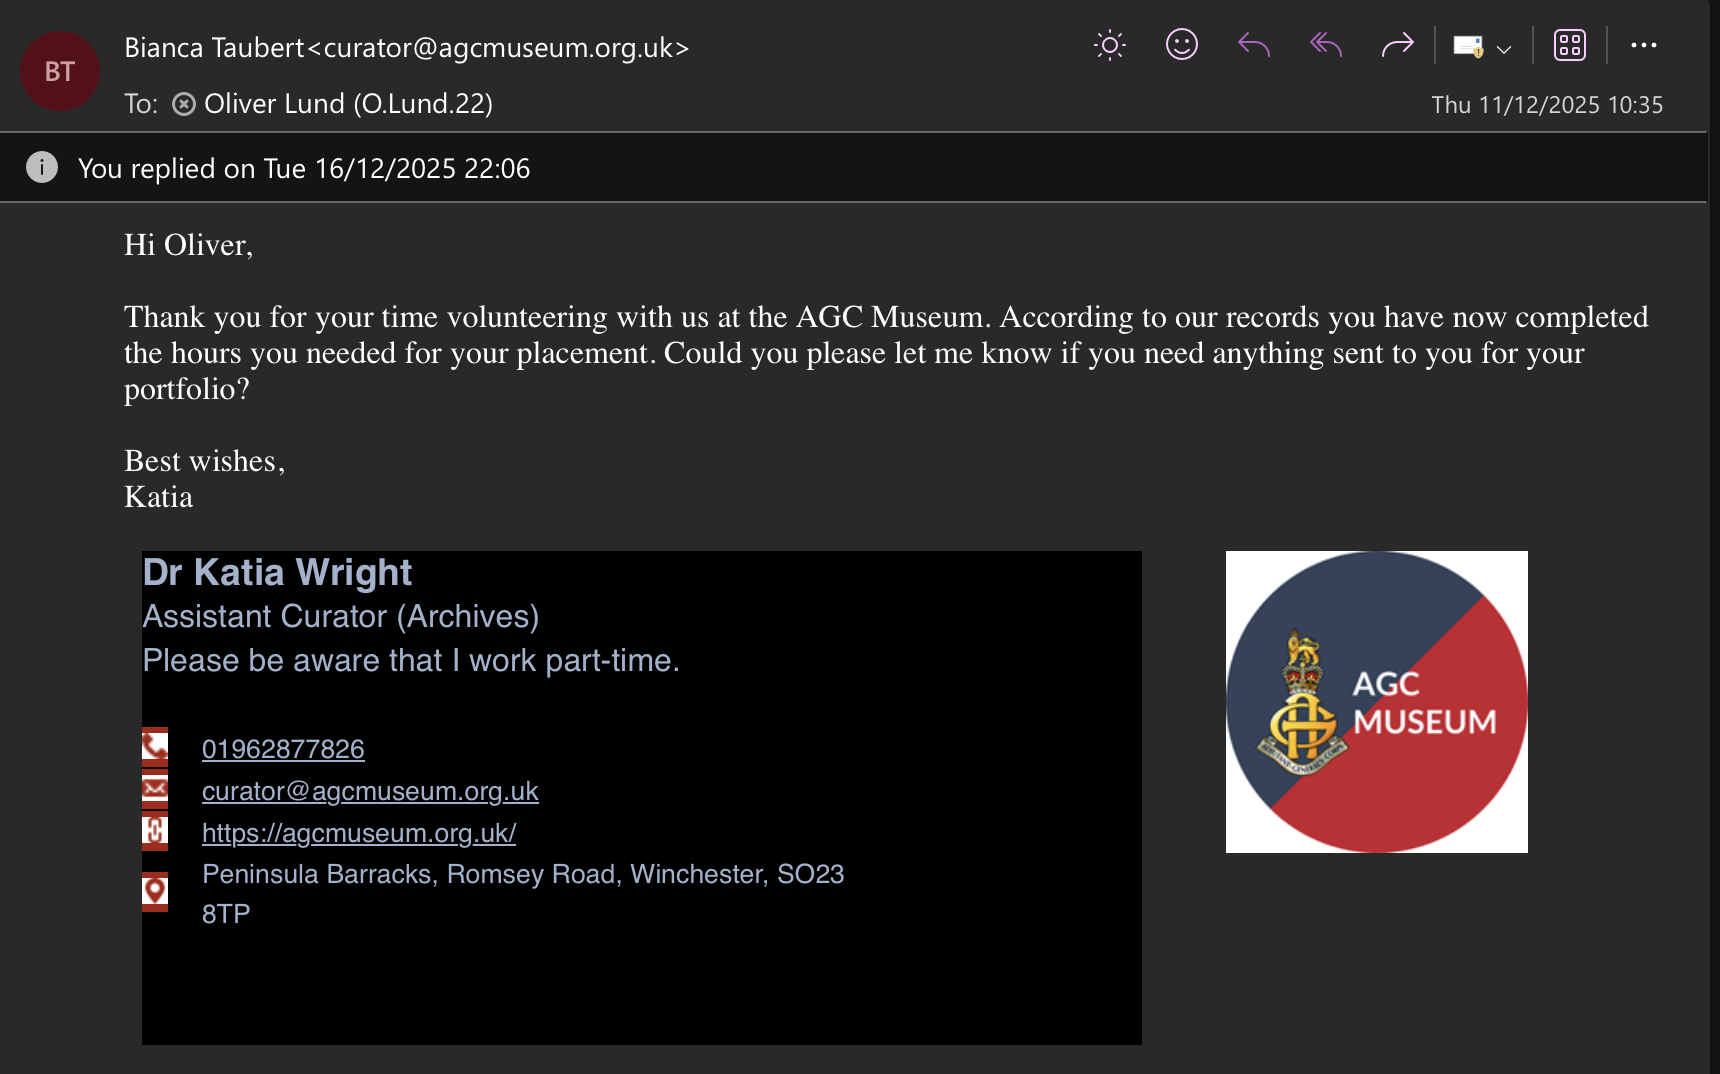Call phone number 01962877826 link
This screenshot has height=1074, width=1720.
point(283,749)
